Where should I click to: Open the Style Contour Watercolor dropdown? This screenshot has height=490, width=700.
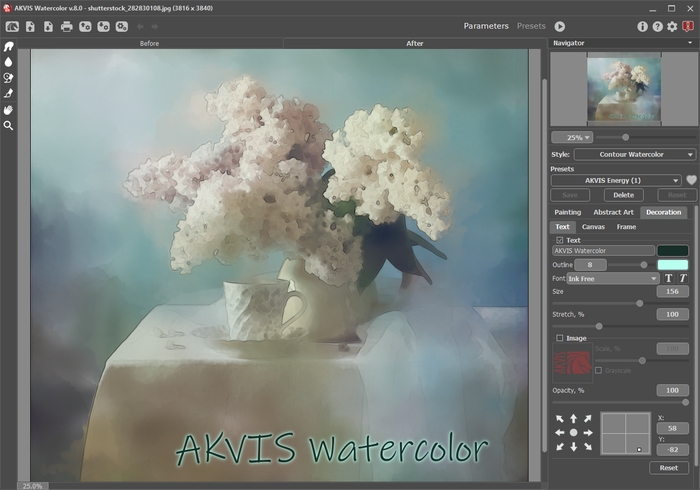pos(635,154)
